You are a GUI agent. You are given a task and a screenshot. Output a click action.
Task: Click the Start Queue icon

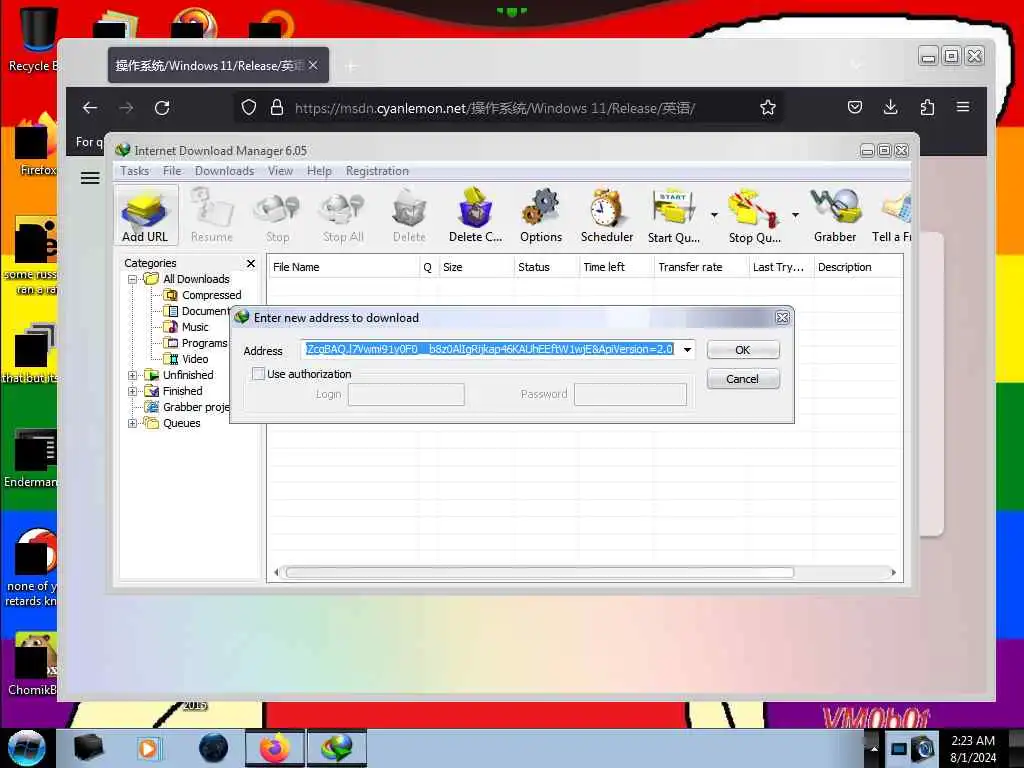pyautogui.click(x=674, y=215)
